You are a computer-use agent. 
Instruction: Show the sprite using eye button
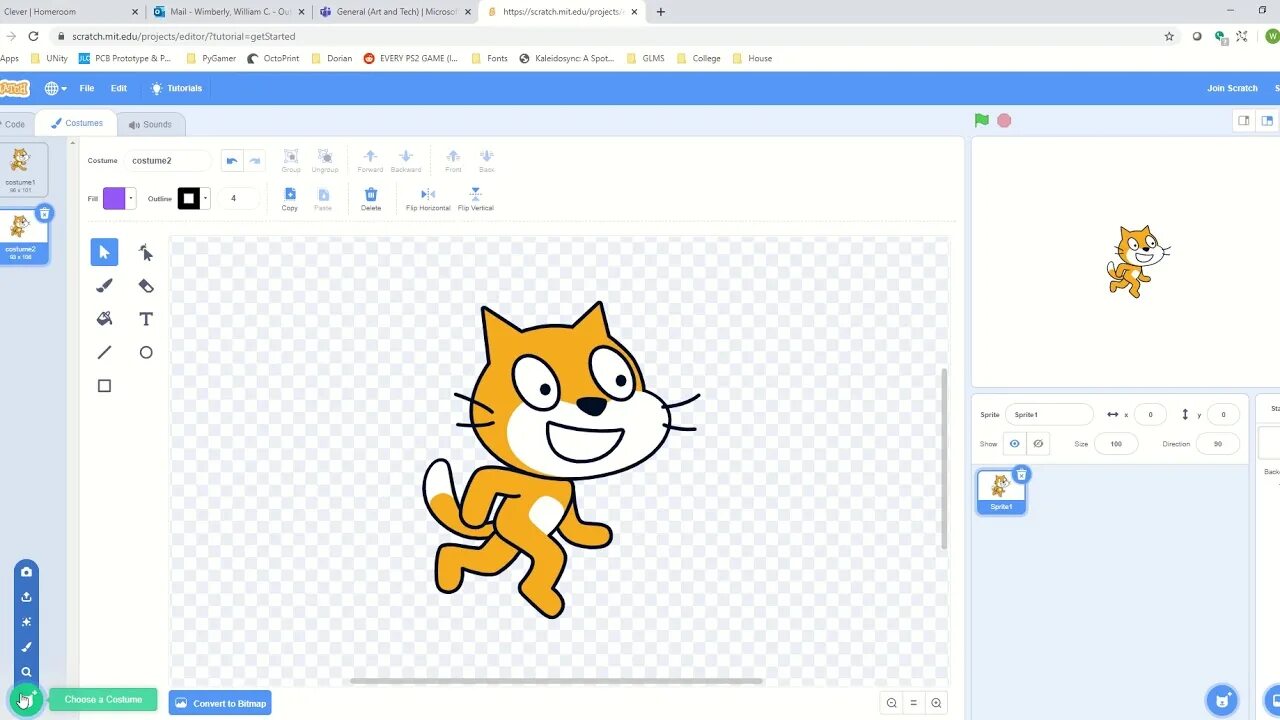pos(1015,444)
